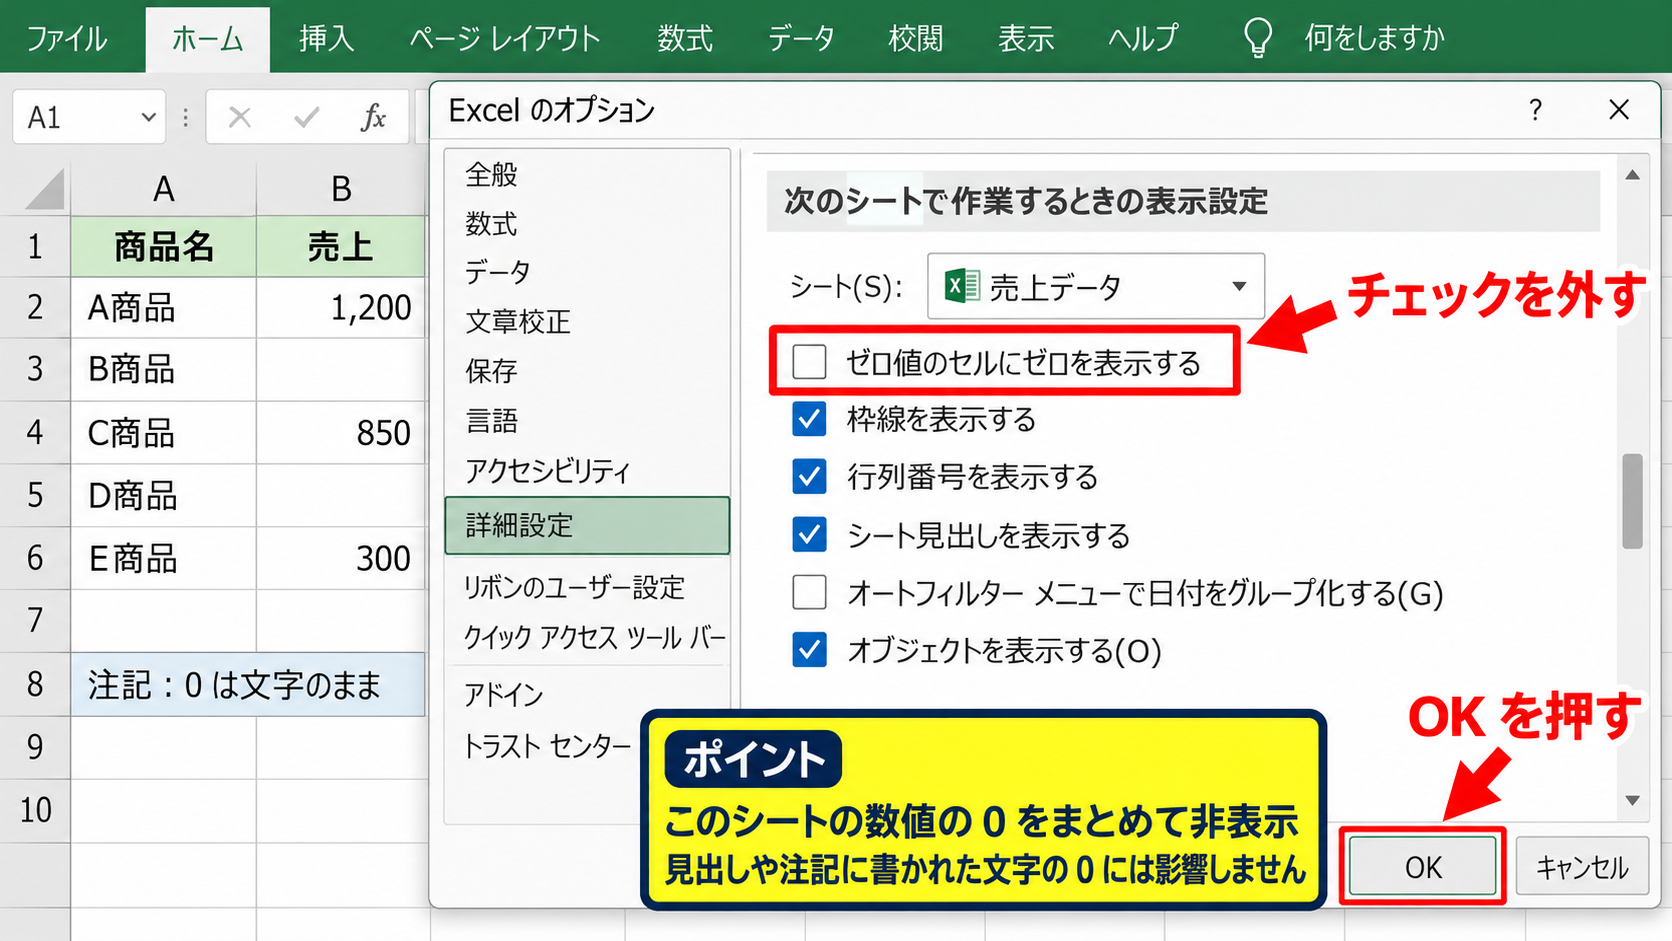Select 詳細設定 in options sidebar

(587, 525)
